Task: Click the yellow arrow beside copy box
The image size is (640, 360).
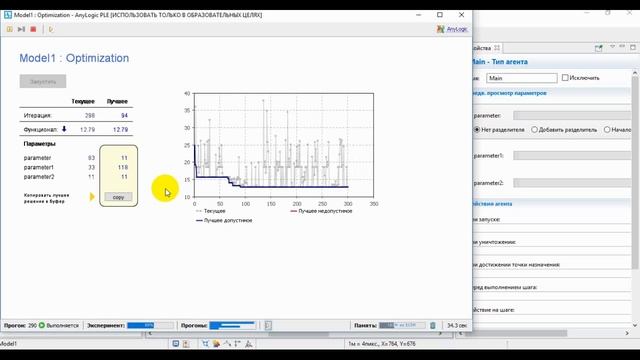Action: (92, 197)
